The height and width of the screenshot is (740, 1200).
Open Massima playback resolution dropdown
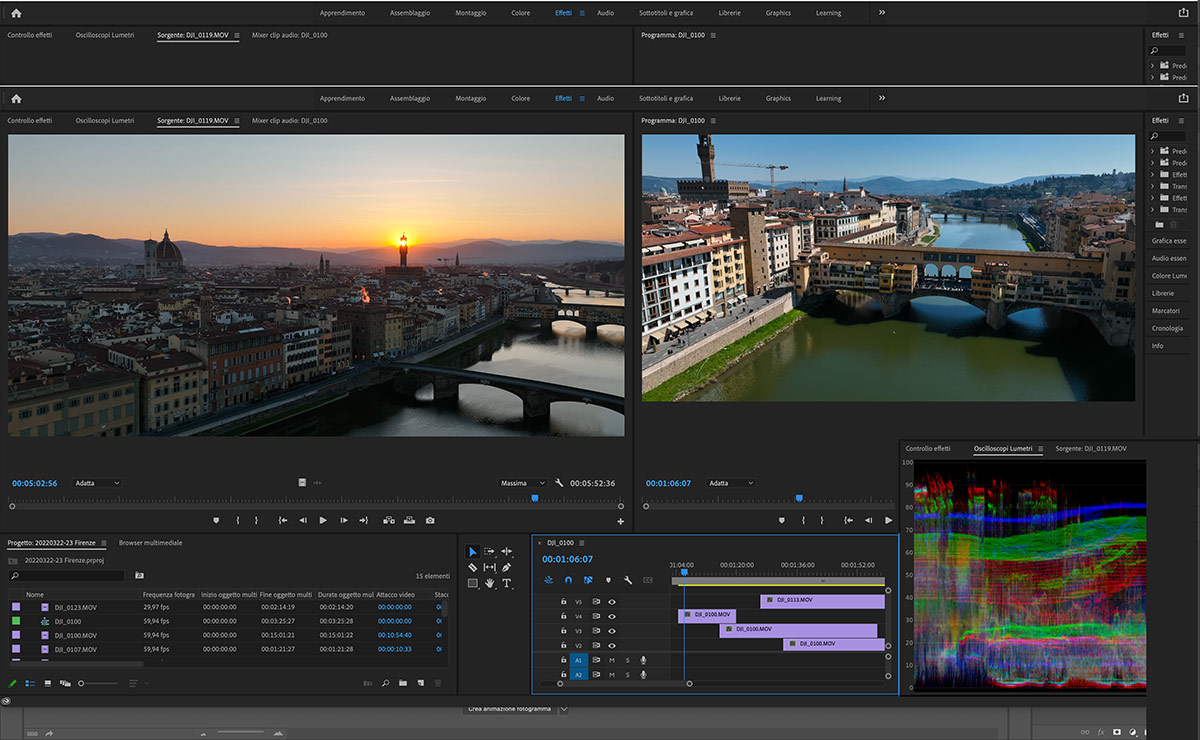[523, 483]
